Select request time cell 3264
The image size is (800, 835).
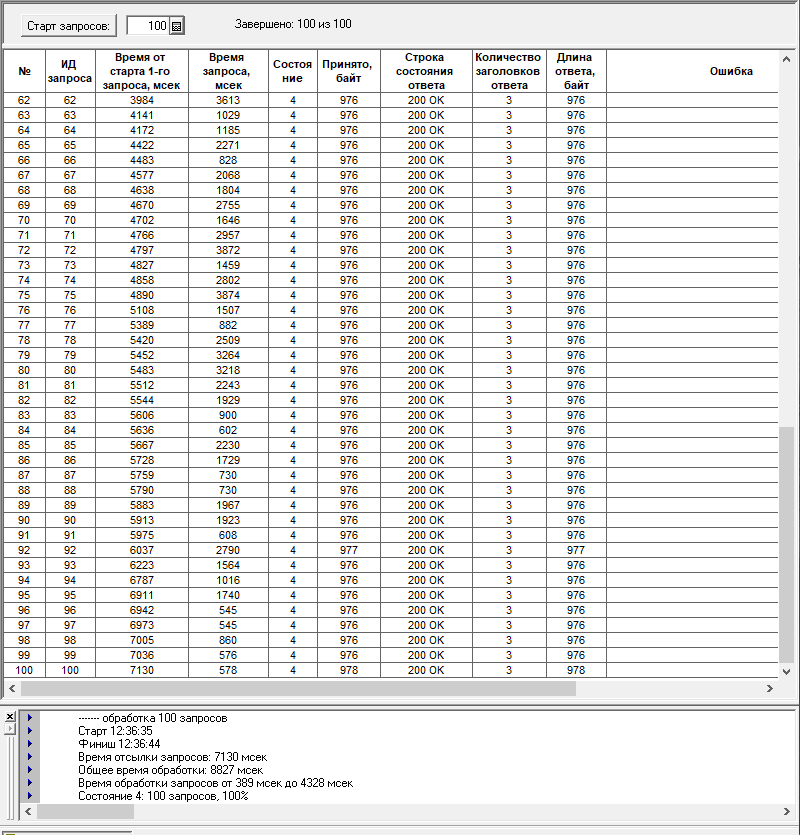228,355
